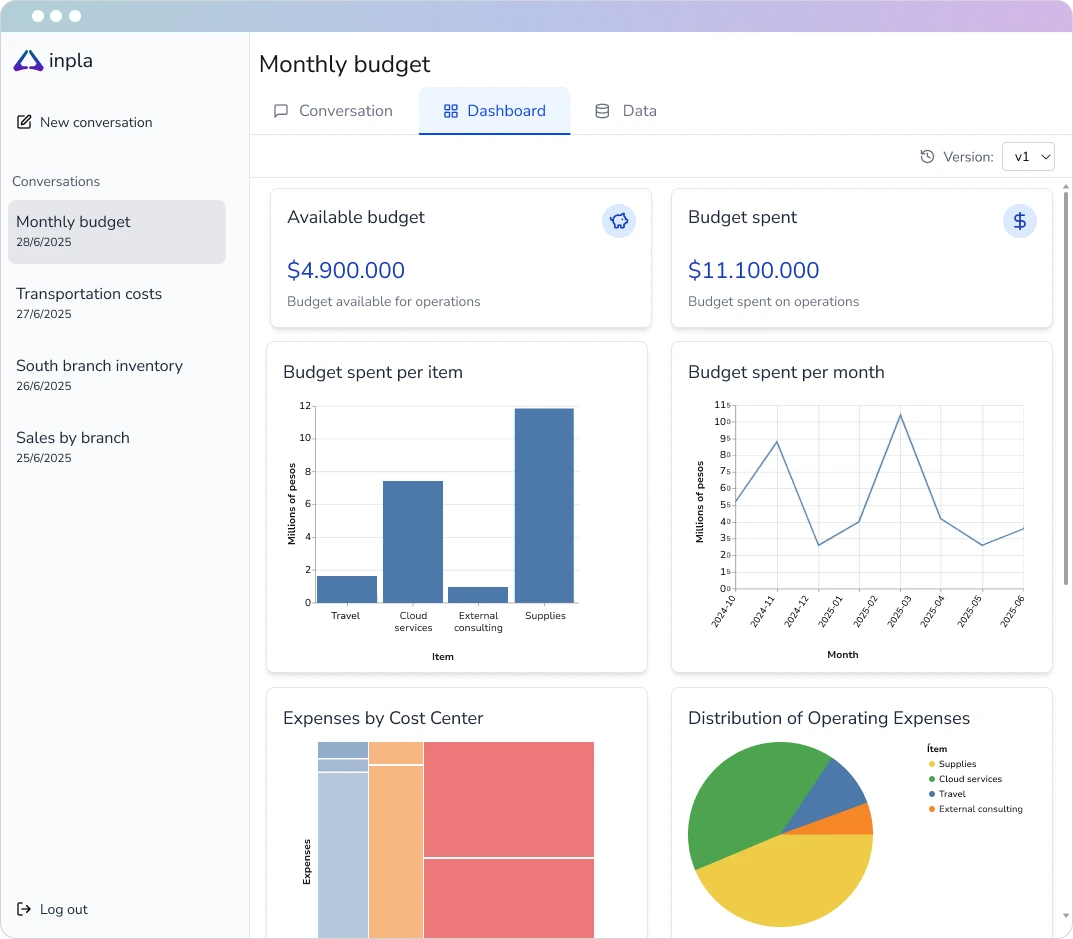Viewport: 1073px width, 939px height.
Task: Click the New conversation pencil icon
Action: coord(24,122)
